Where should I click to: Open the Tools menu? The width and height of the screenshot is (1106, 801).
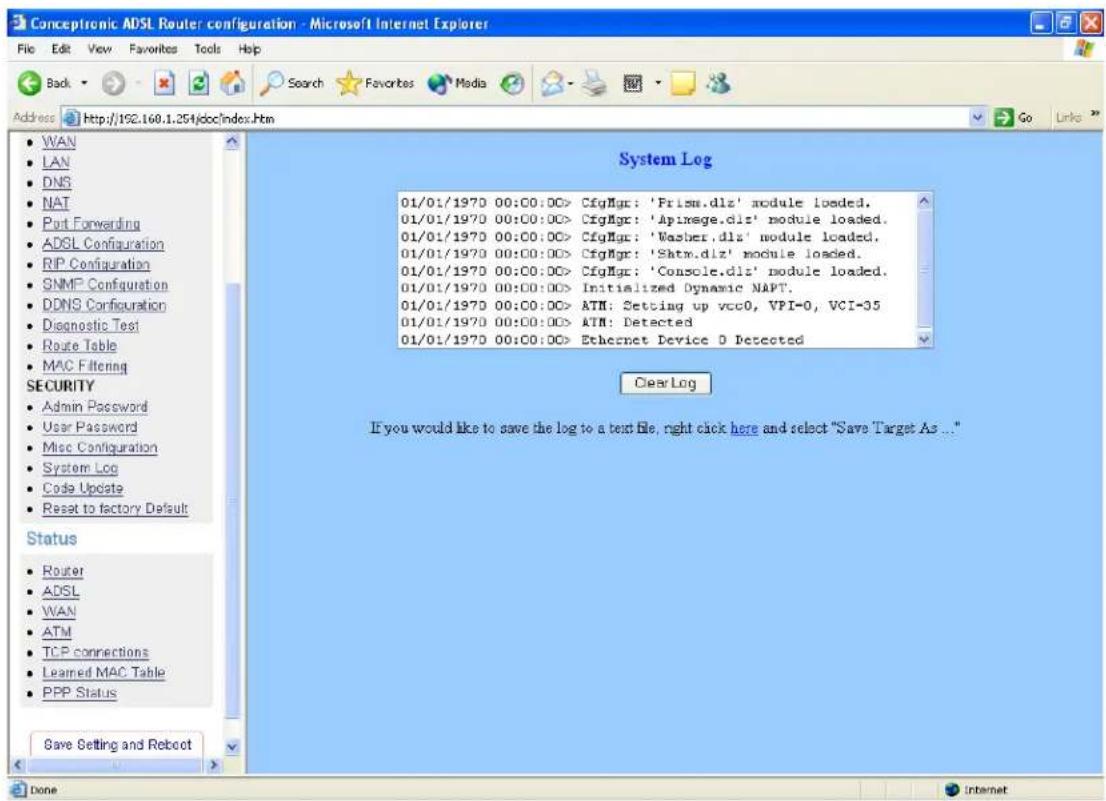click(207, 49)
